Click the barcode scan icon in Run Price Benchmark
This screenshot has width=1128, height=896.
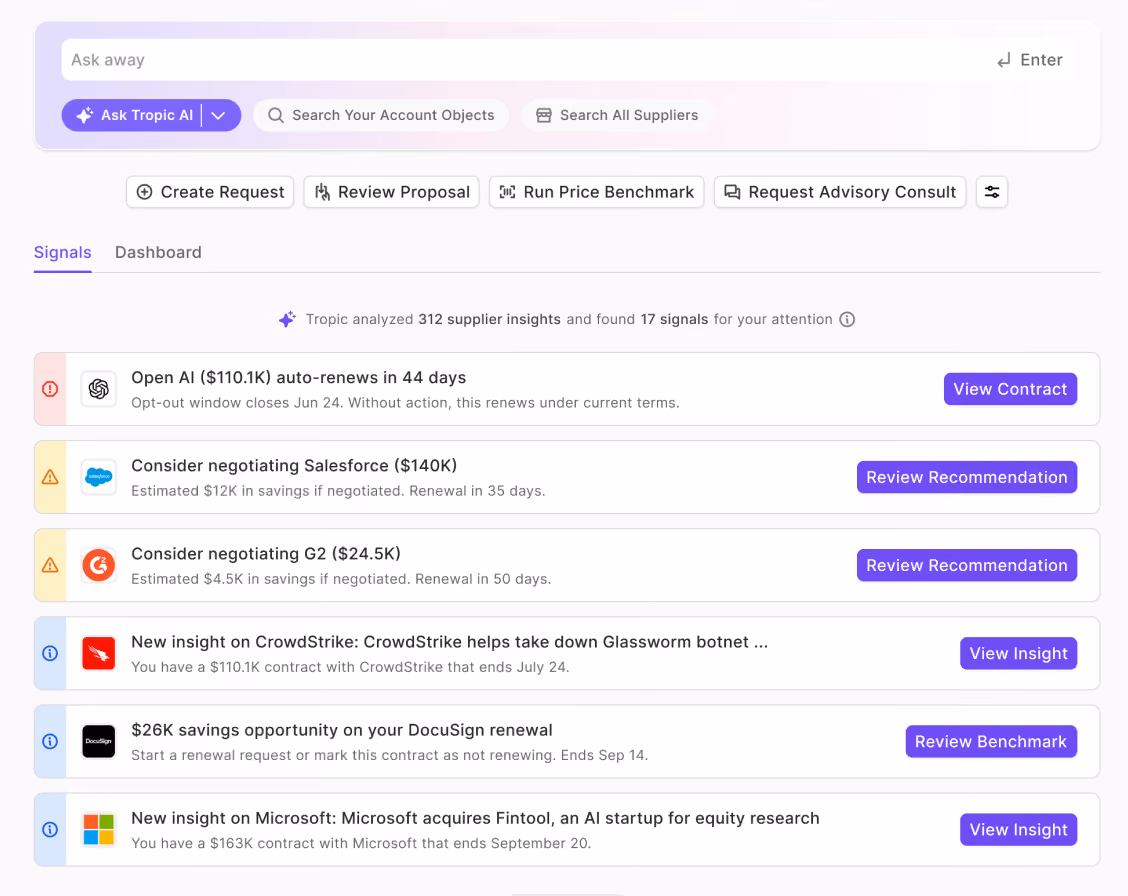(507, 192)
